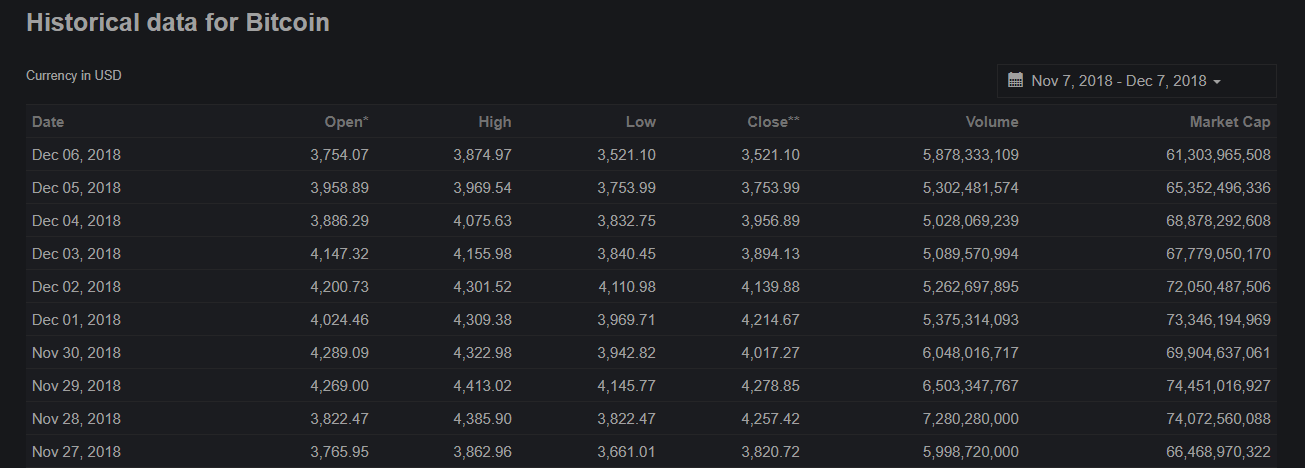1305x468 pixels.
Task: Click the calendar icon in date picker
Action: 1015,81
